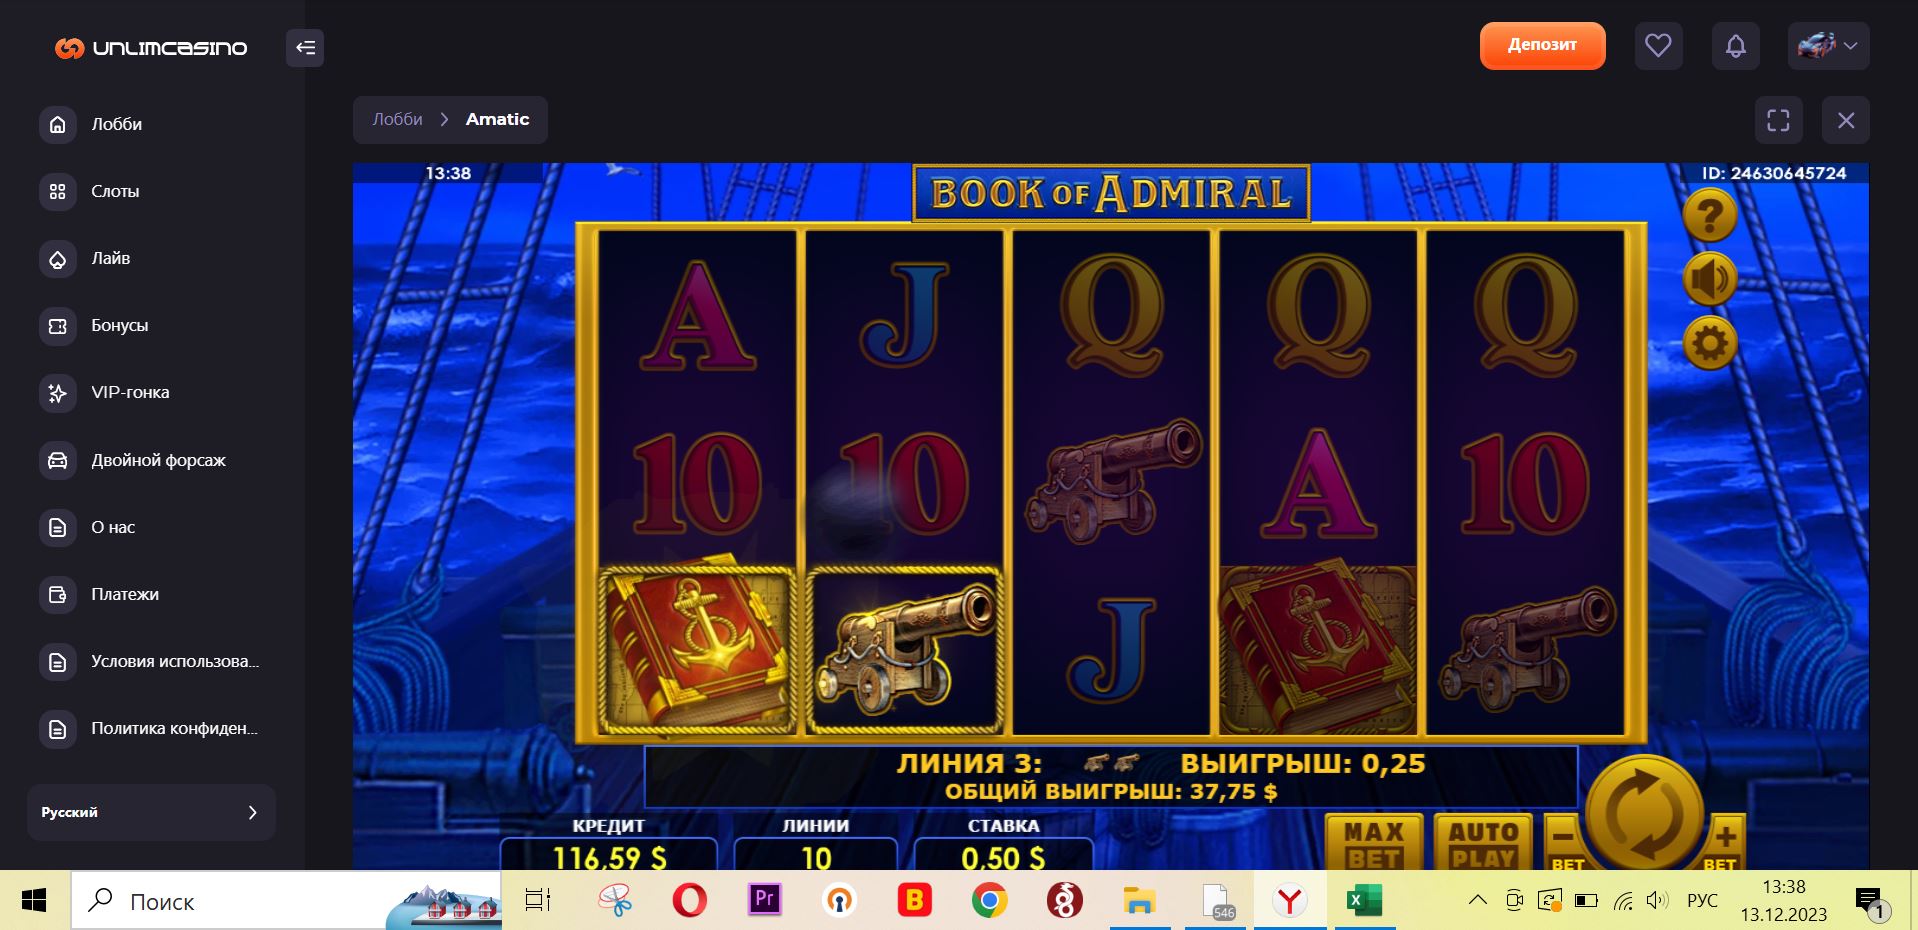Spin the reels with the round button
Image resolution: width=1918 pixels, height=930 pixels.
[1645, 812]
